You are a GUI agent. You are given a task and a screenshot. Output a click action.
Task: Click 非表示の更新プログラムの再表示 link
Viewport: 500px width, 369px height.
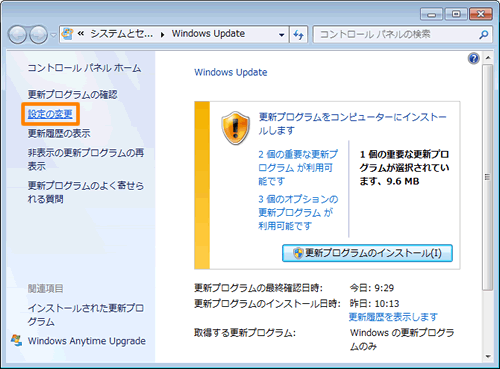coord(86,159)
